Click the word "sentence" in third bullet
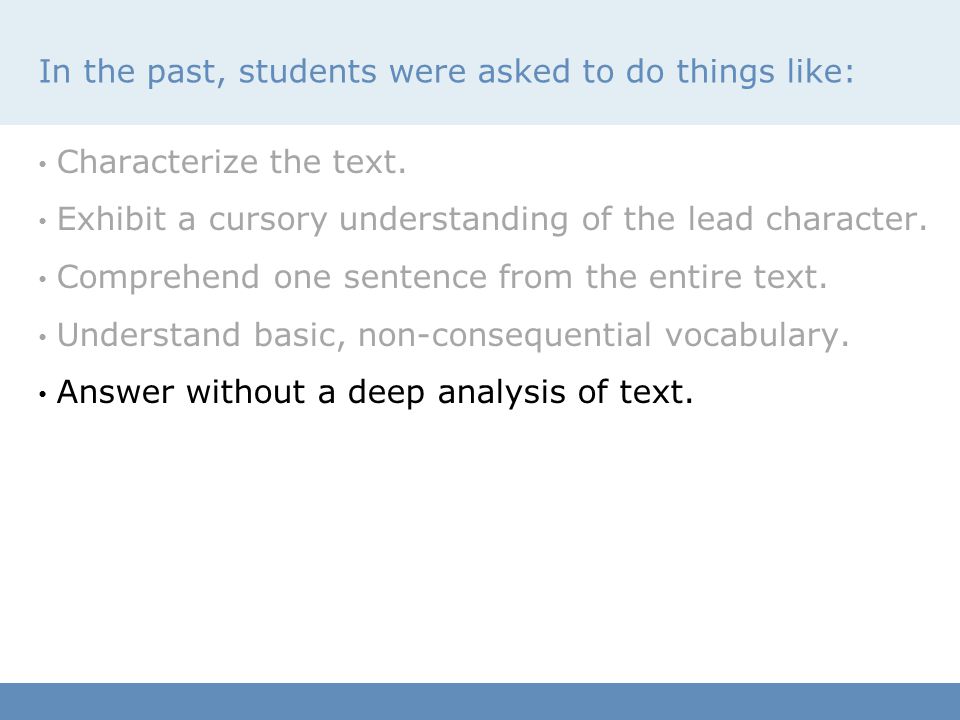This screenshot has width=960, height=720. 415,277
